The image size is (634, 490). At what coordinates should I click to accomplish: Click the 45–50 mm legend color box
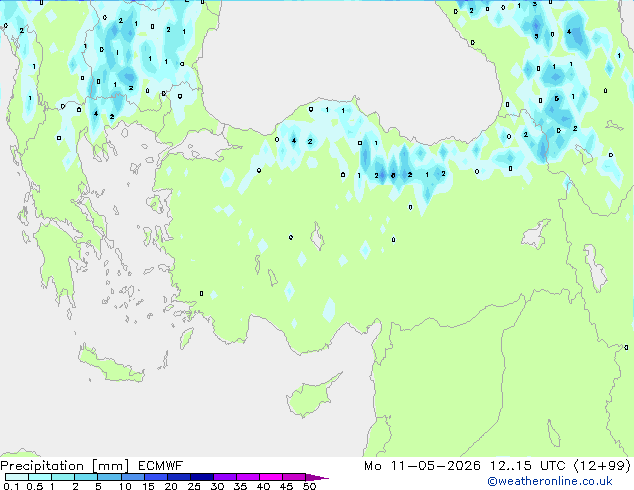(294, 477)
